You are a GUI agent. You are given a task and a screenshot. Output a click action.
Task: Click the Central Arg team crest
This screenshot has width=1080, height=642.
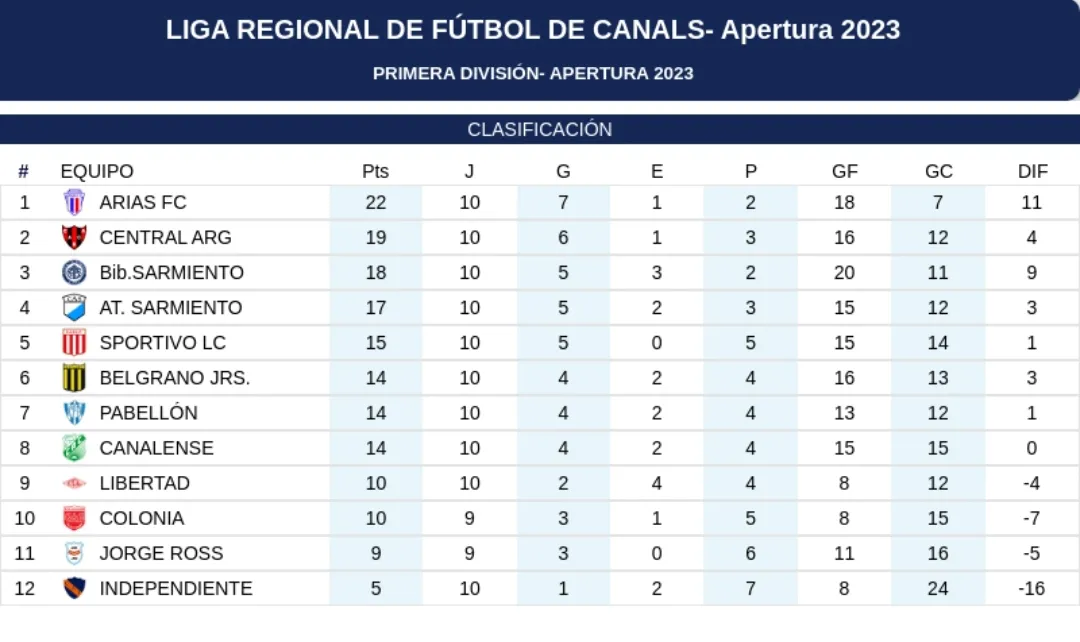pos(74,237)
